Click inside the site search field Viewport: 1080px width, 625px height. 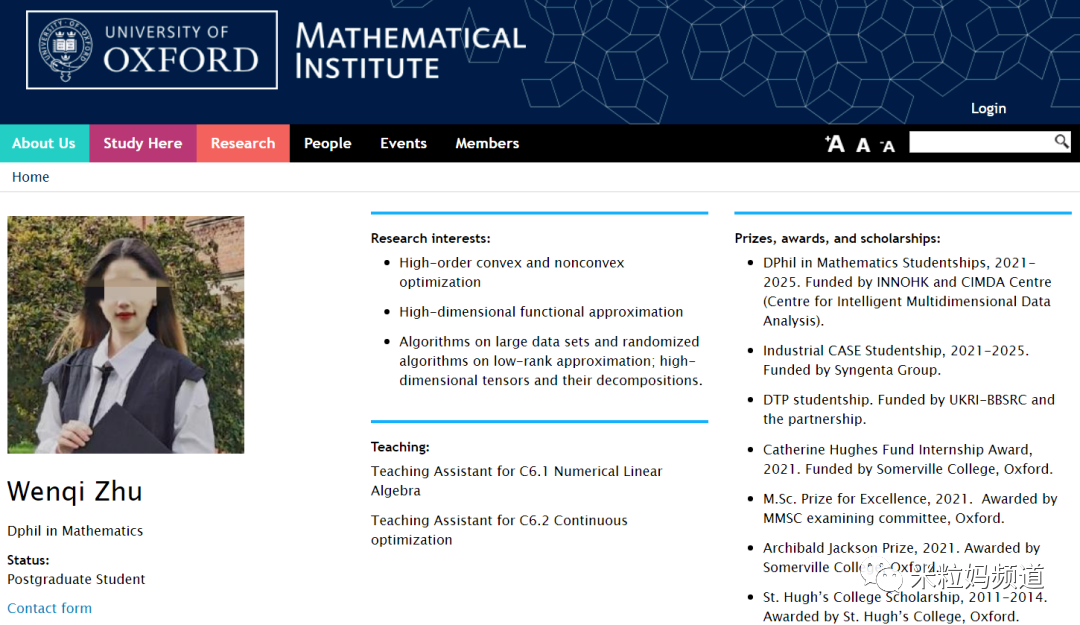982,142
